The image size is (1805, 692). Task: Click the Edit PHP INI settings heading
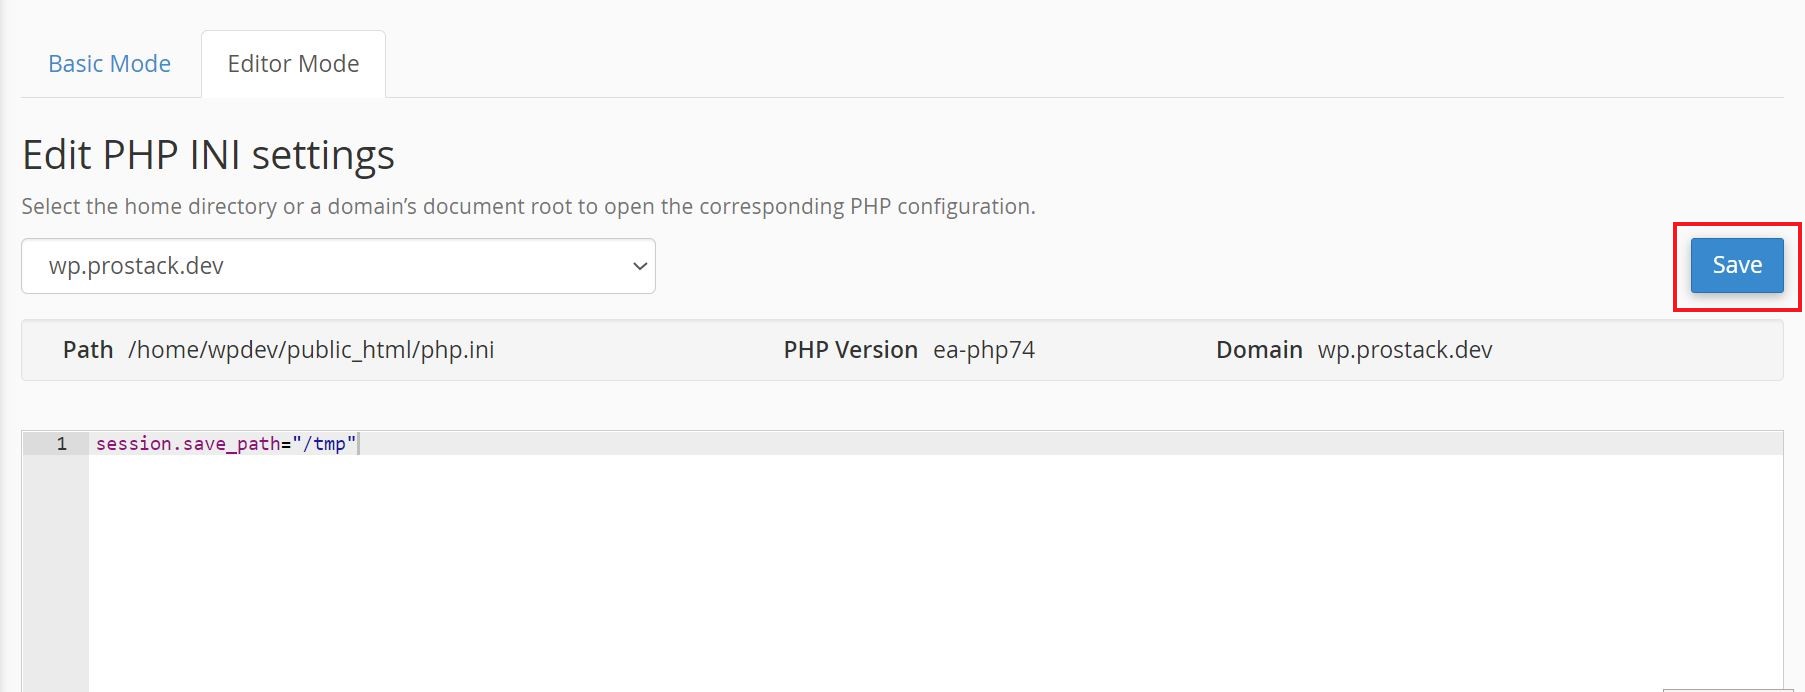point(208,155)
